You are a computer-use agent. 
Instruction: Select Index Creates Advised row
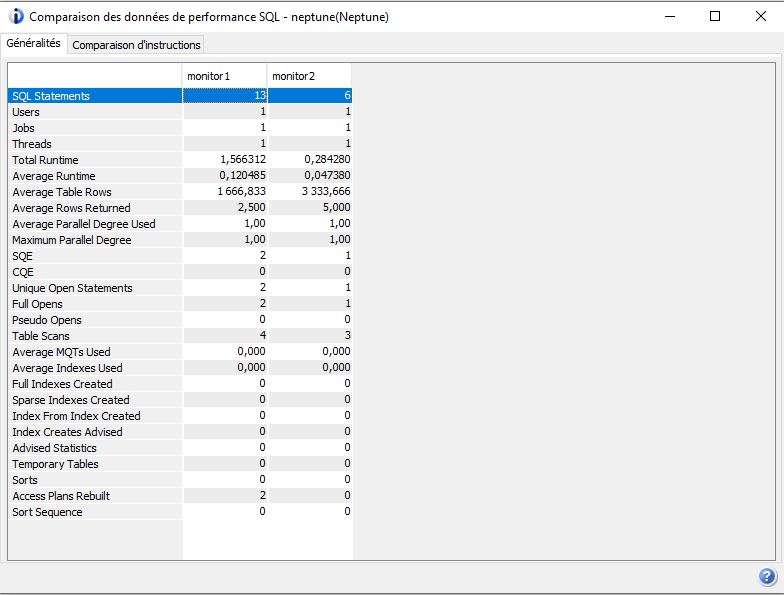point(95,432)
